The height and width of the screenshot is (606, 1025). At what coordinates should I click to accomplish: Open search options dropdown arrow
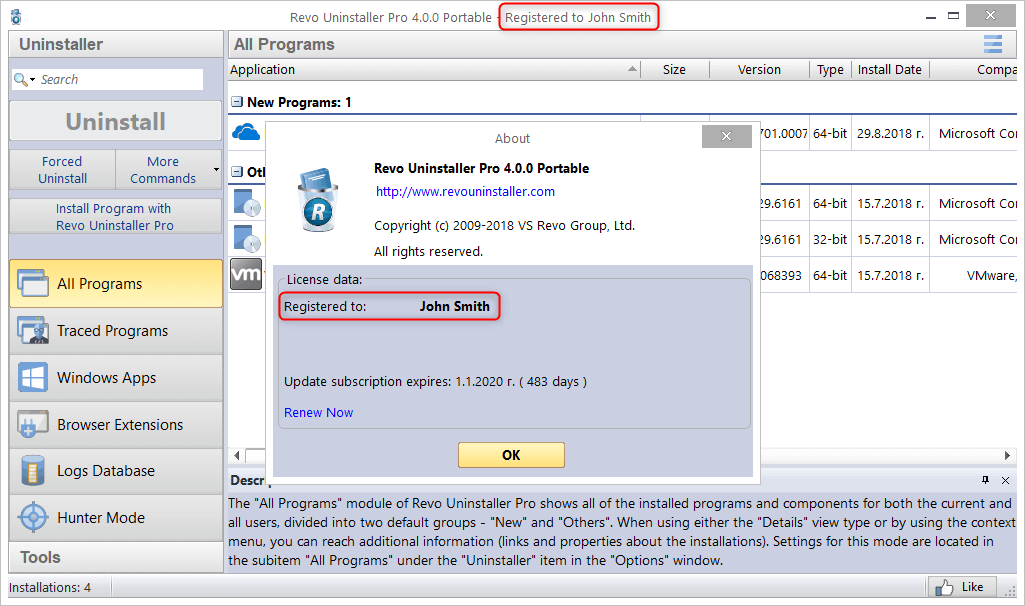pyautogui.click(x=32, y=80)
